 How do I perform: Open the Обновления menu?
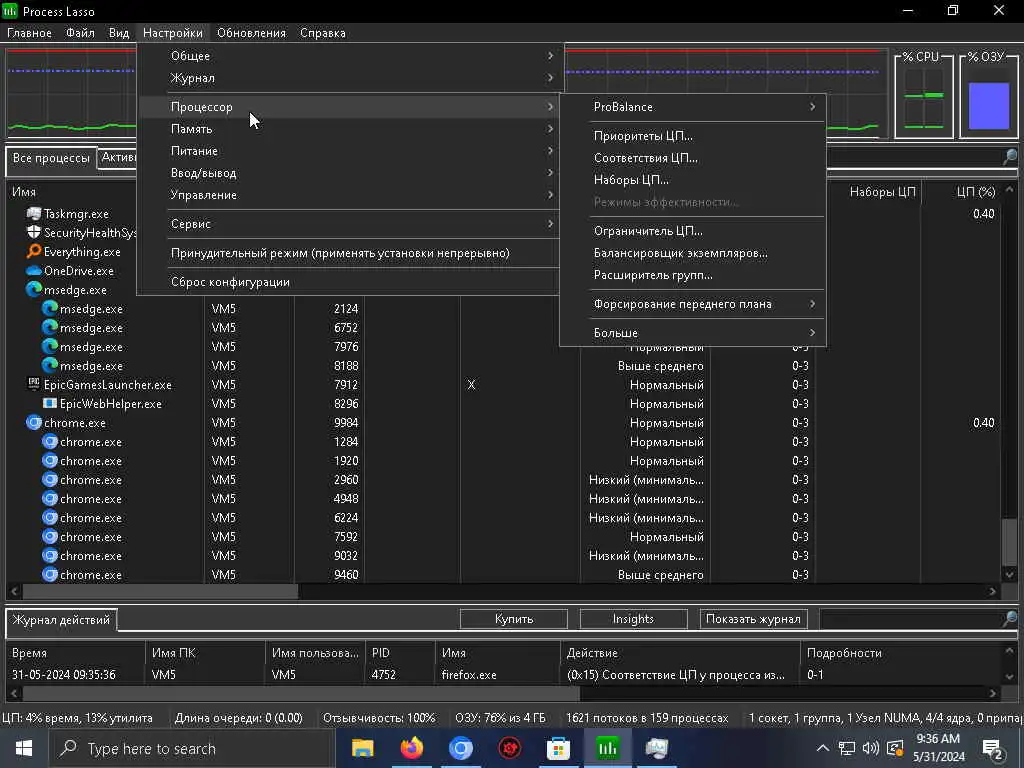pyautogui.click(x=251, y=33)
